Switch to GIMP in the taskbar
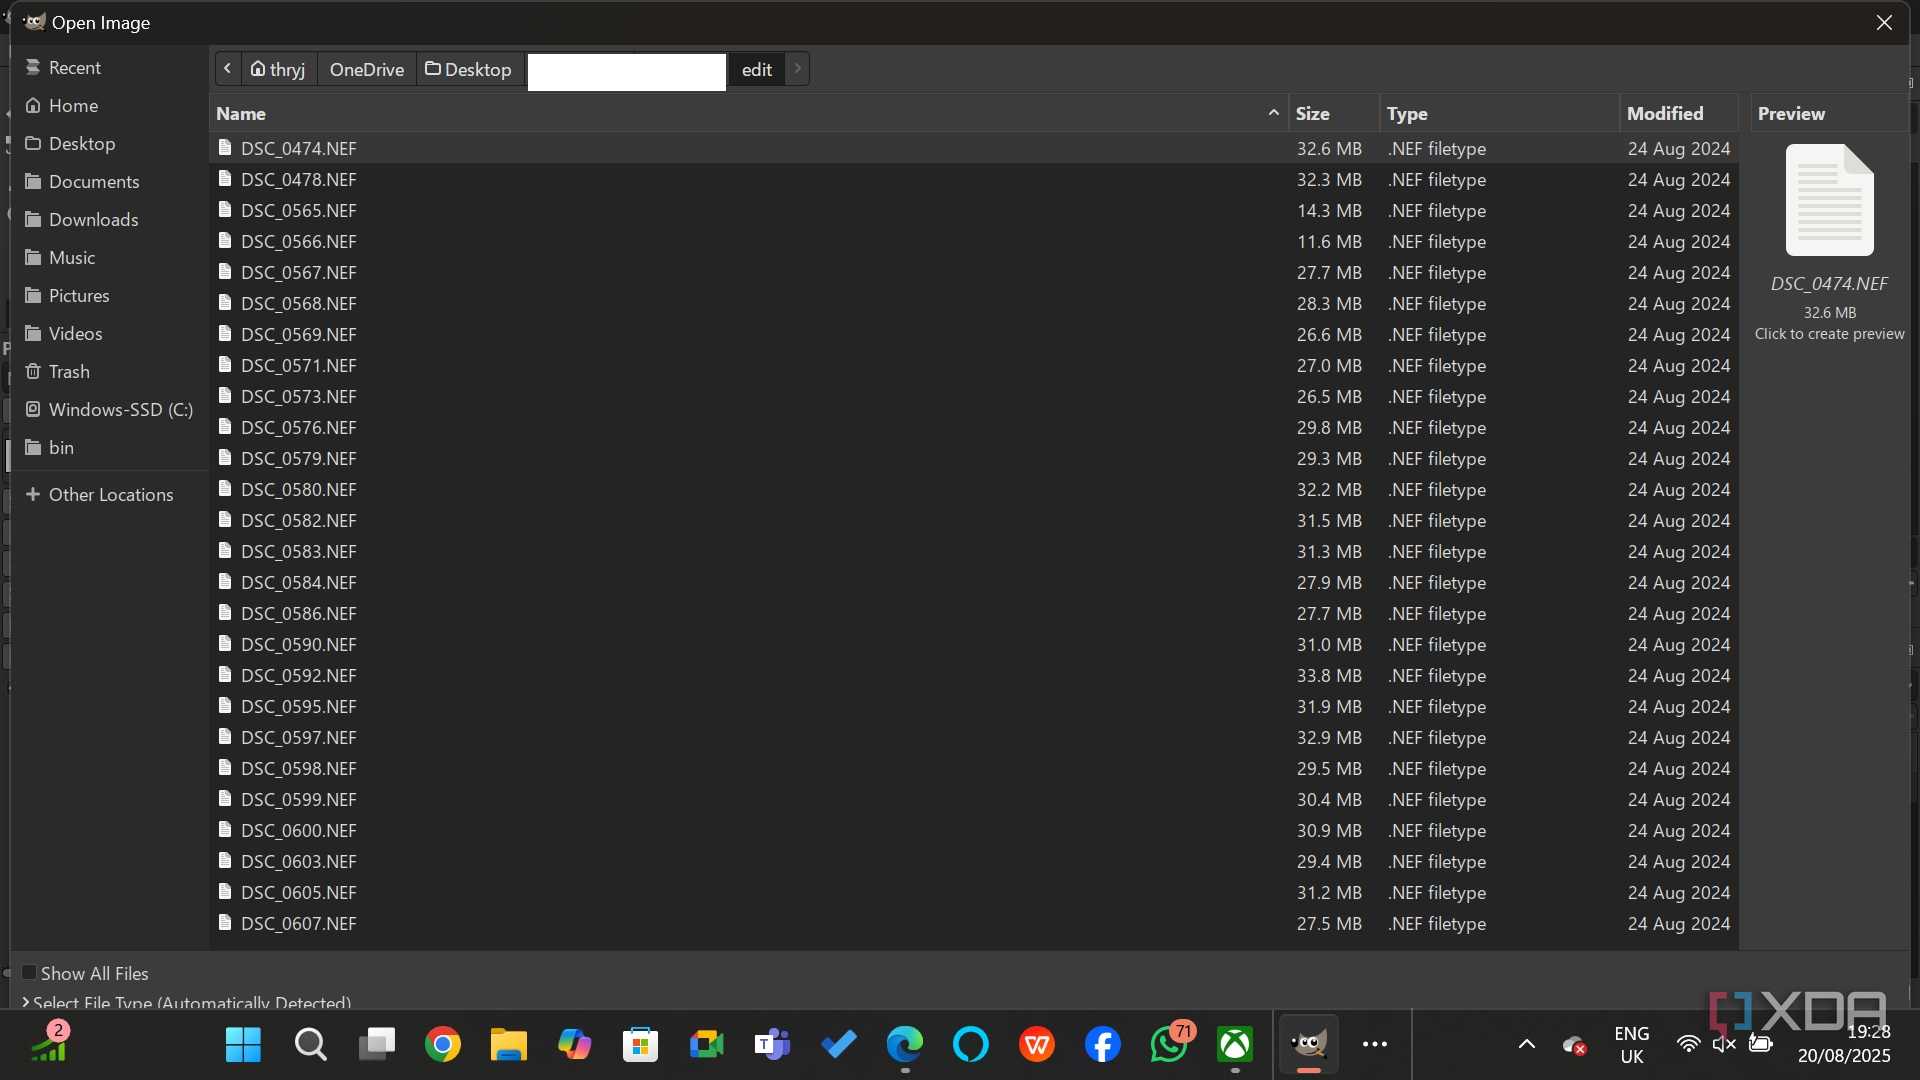The height and width of the screenshot is (1080, 1920). coord(1308,1045)
